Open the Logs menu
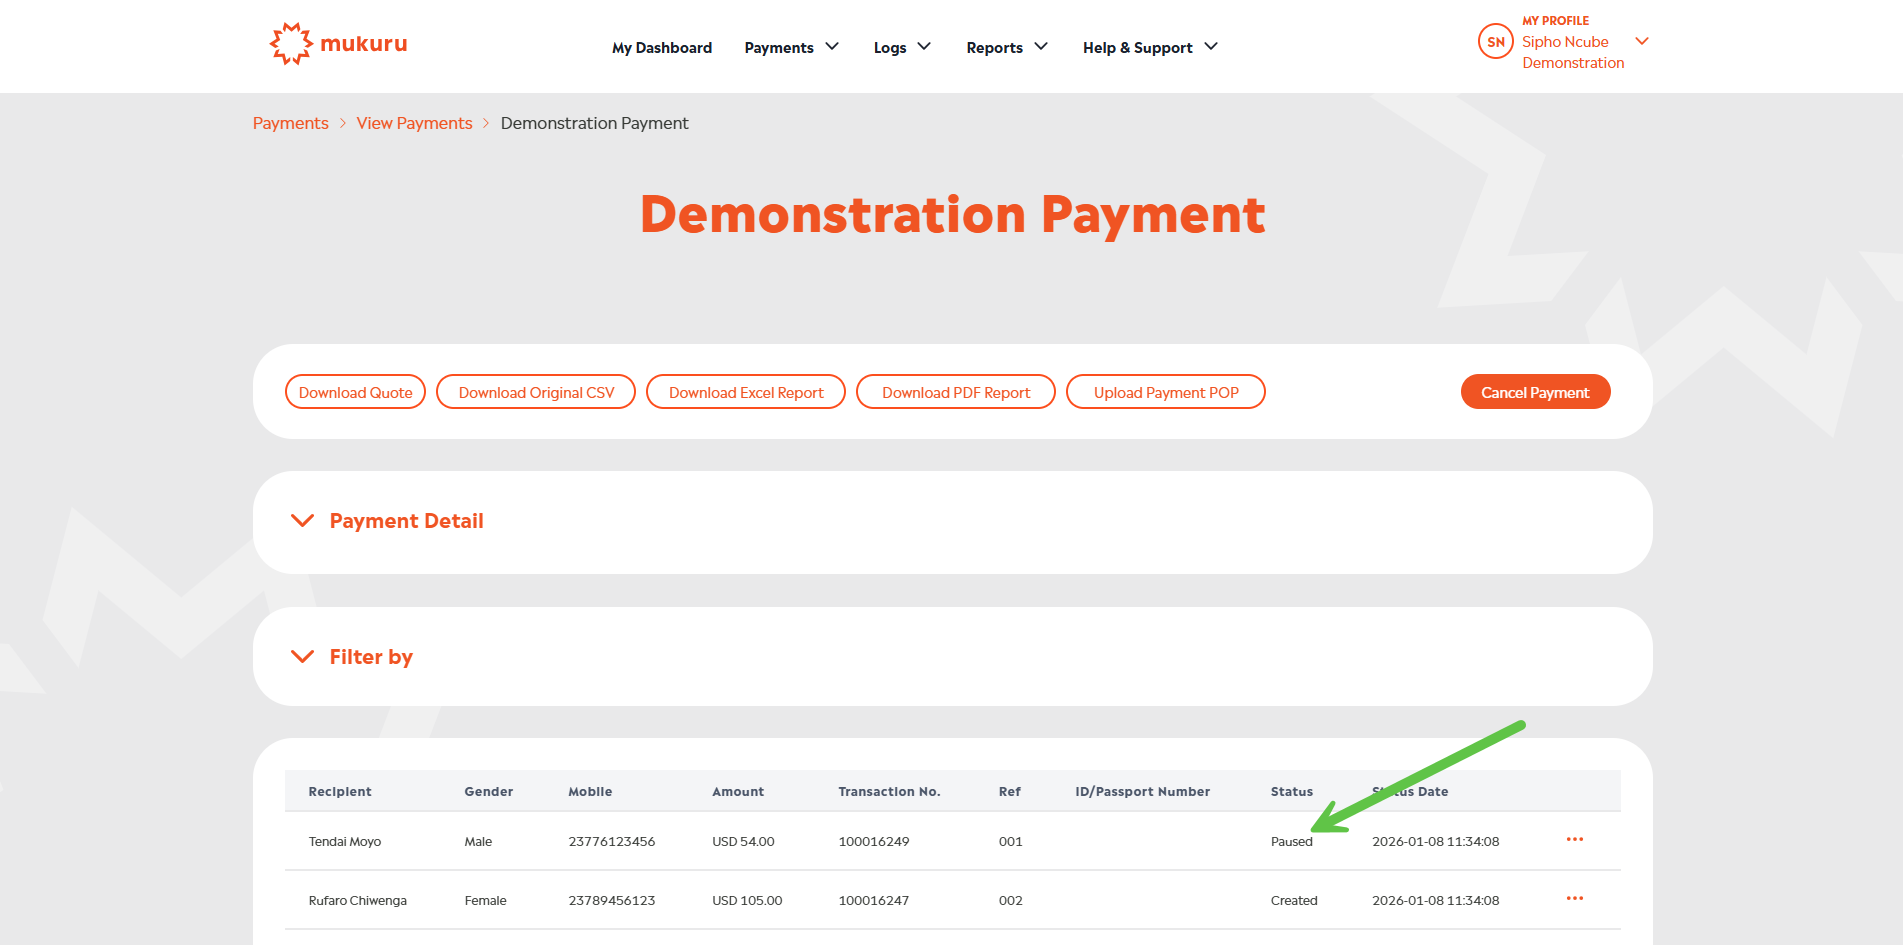Viewport: 1903px width, 945px height. [x=901, y=47]
